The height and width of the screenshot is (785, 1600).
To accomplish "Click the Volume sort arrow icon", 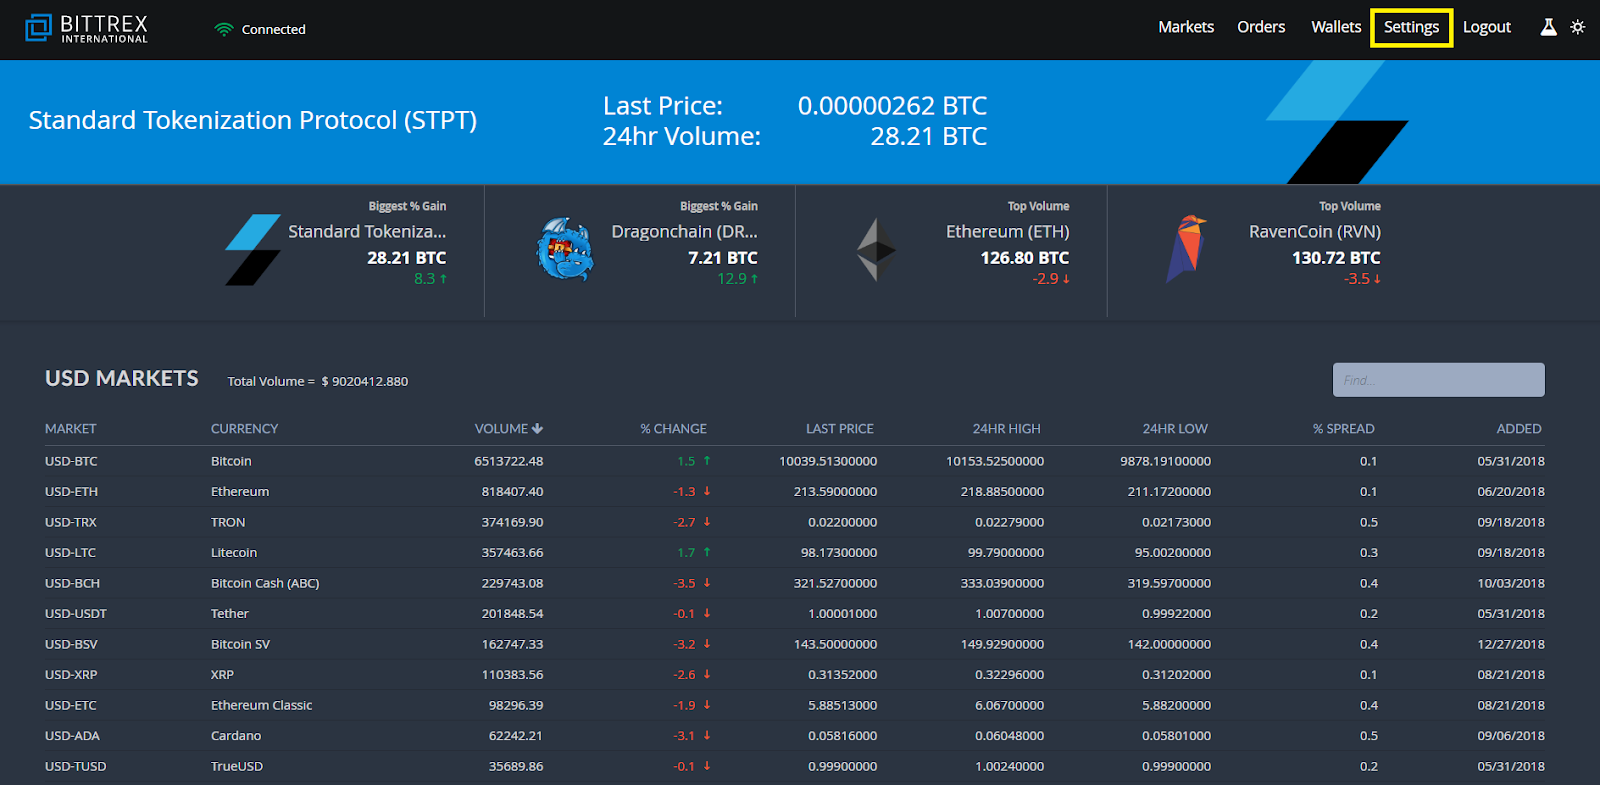I will [538, 429].
